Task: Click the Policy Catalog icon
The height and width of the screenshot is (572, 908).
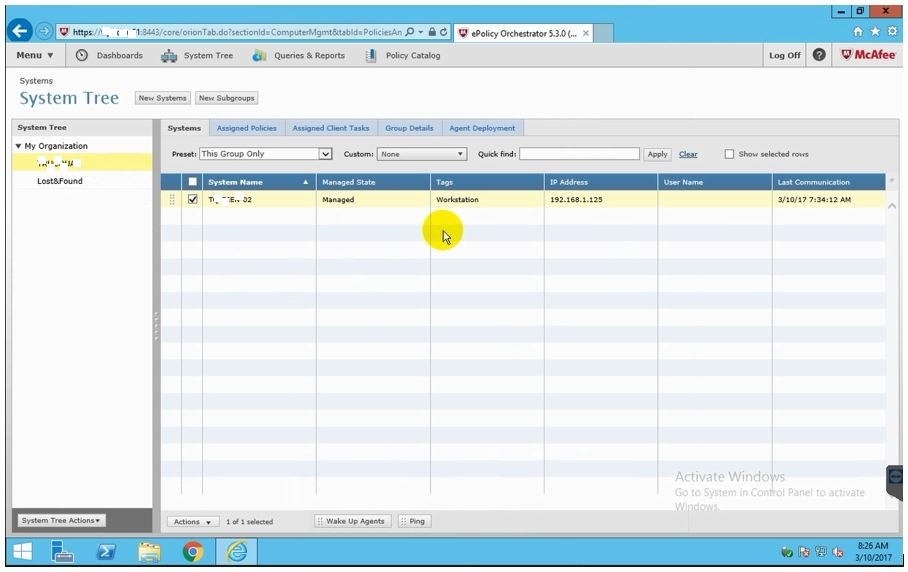Action: tap(371, 56)
